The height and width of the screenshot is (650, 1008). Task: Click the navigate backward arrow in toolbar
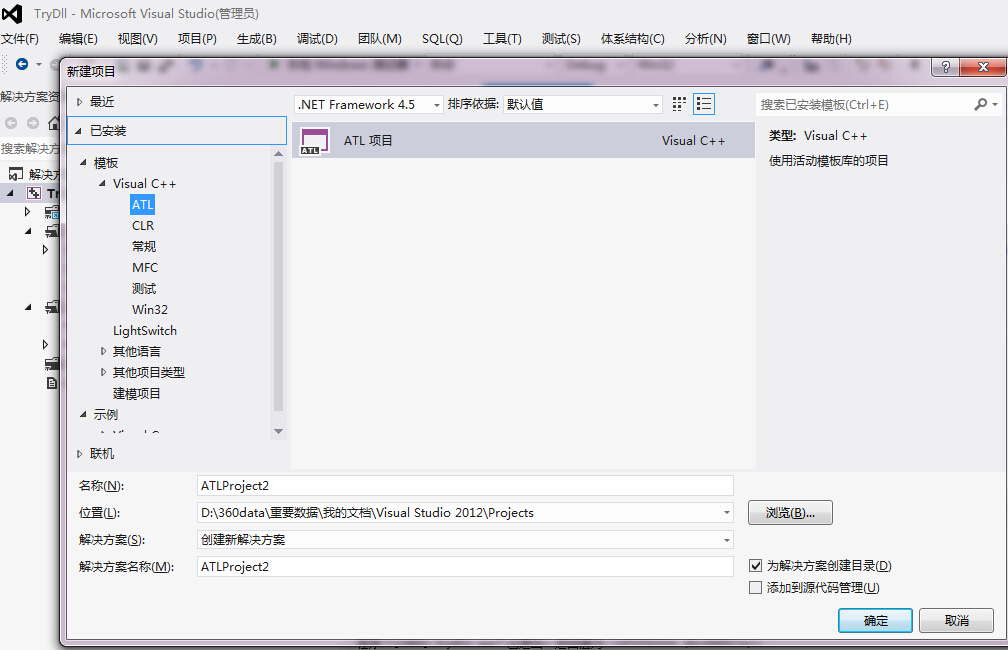pyautogui.click(x=22, y=64)
